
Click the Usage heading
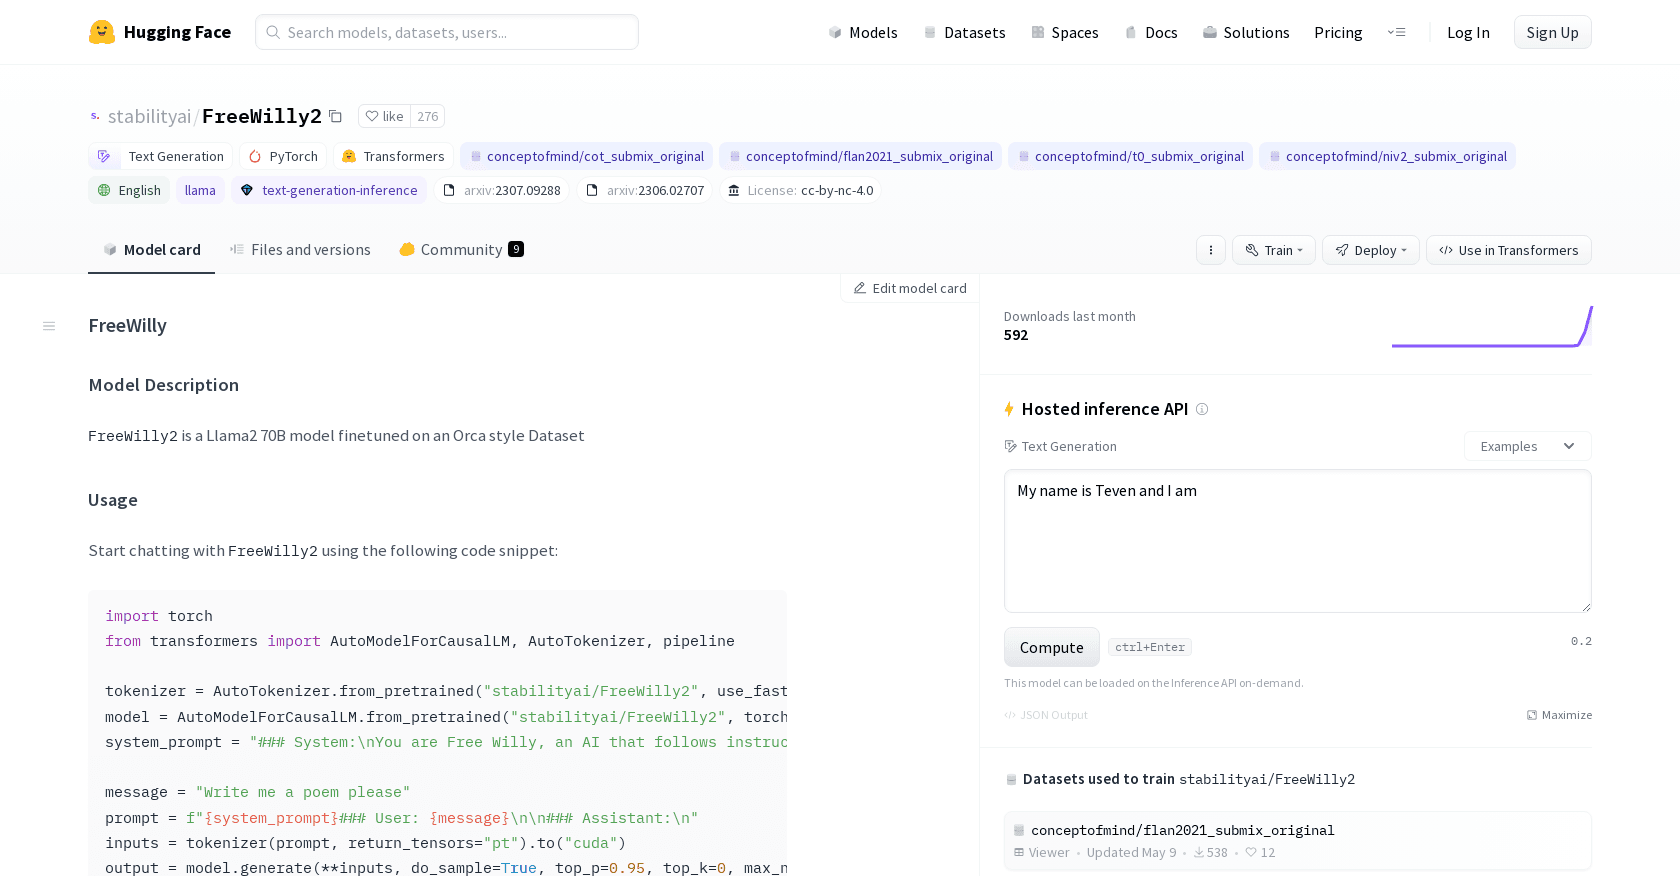tap(113, 500)
